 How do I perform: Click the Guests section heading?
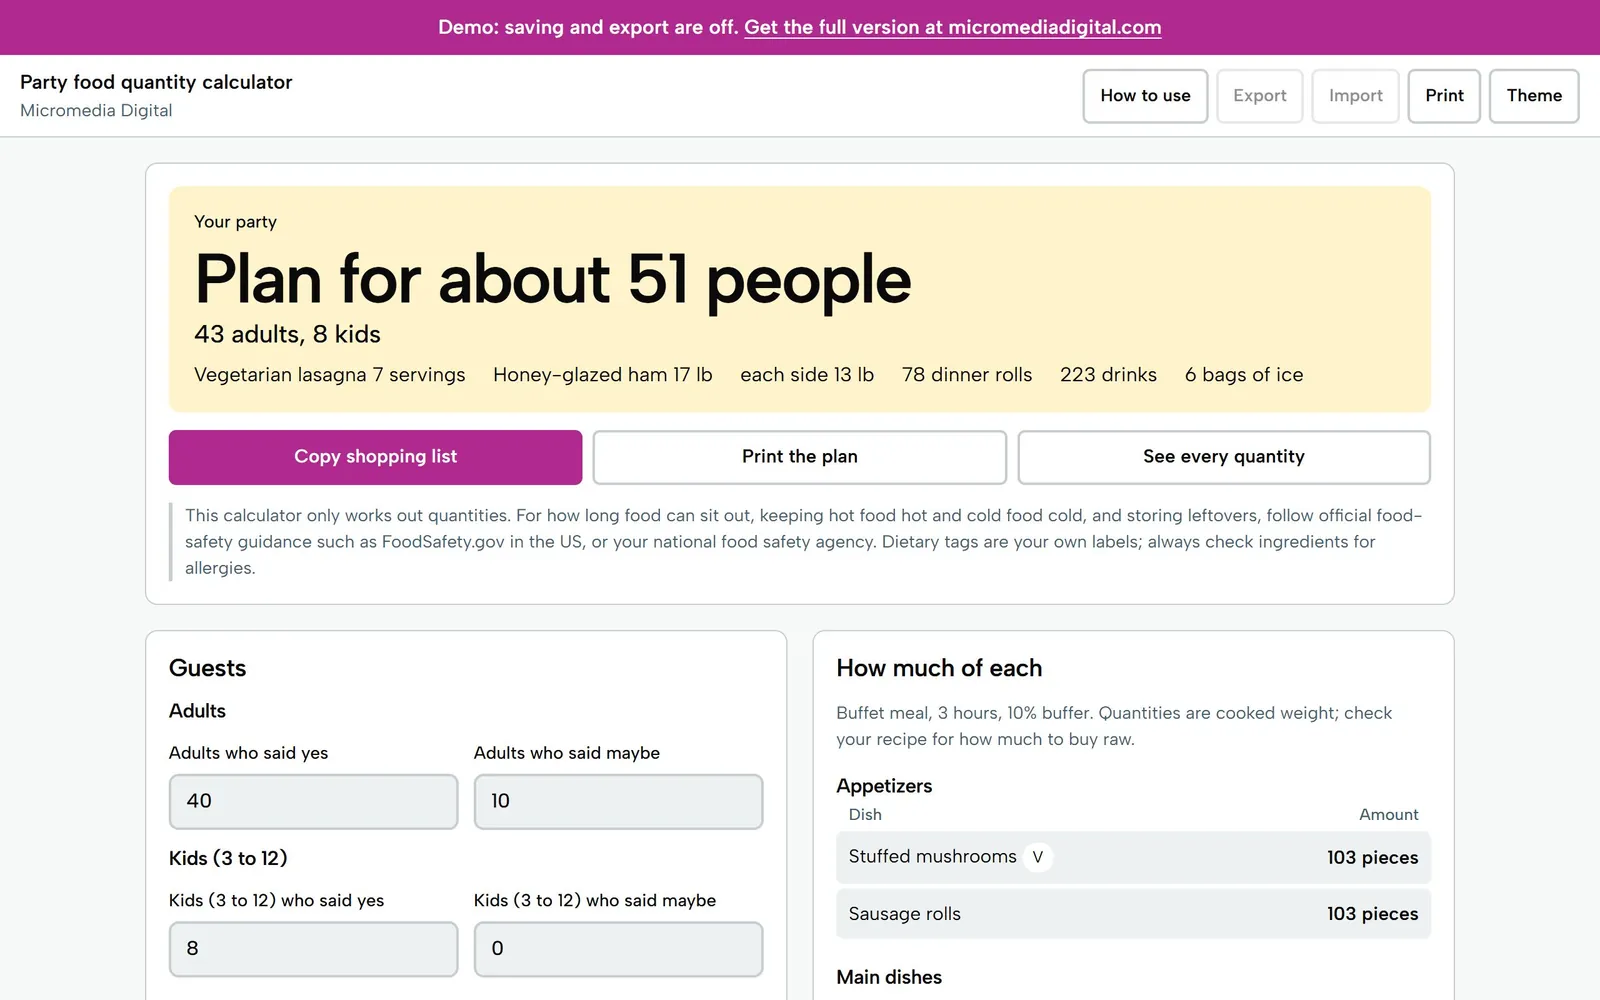pos(207,668)
